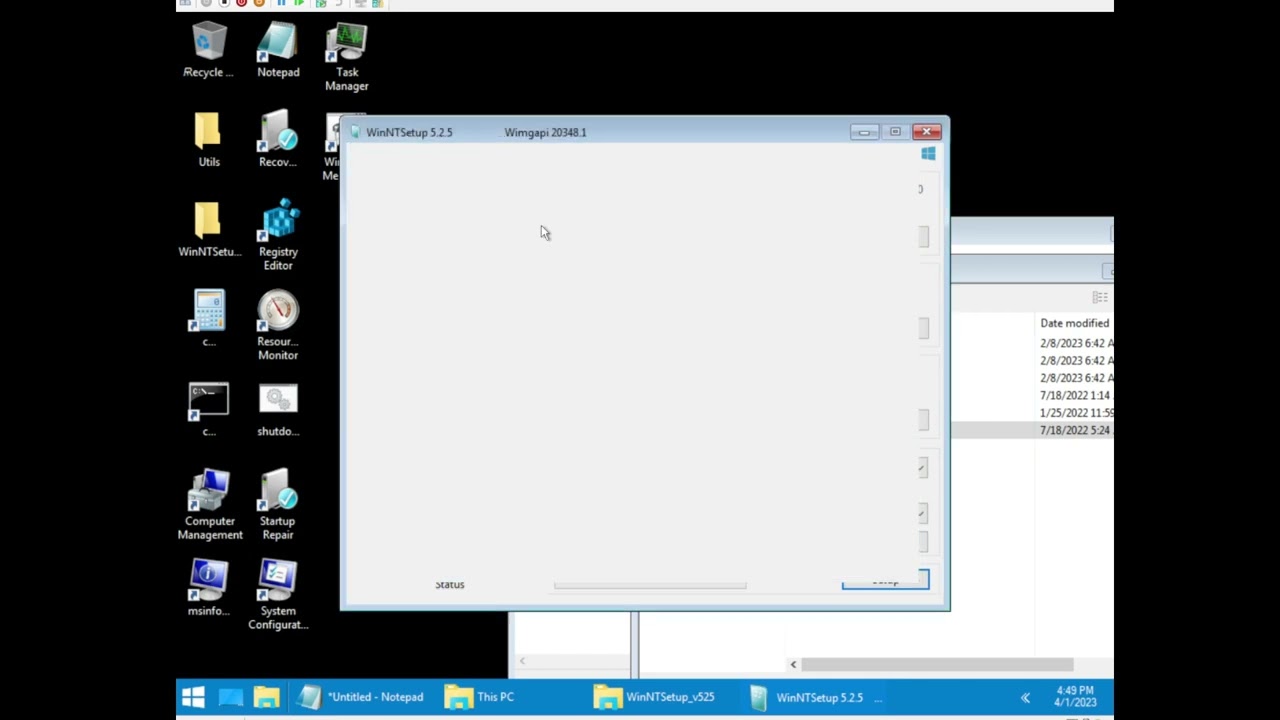Launch the Startup Repair shortcut
This screenshot has width=1280, height=720.
tap(278, 505)
